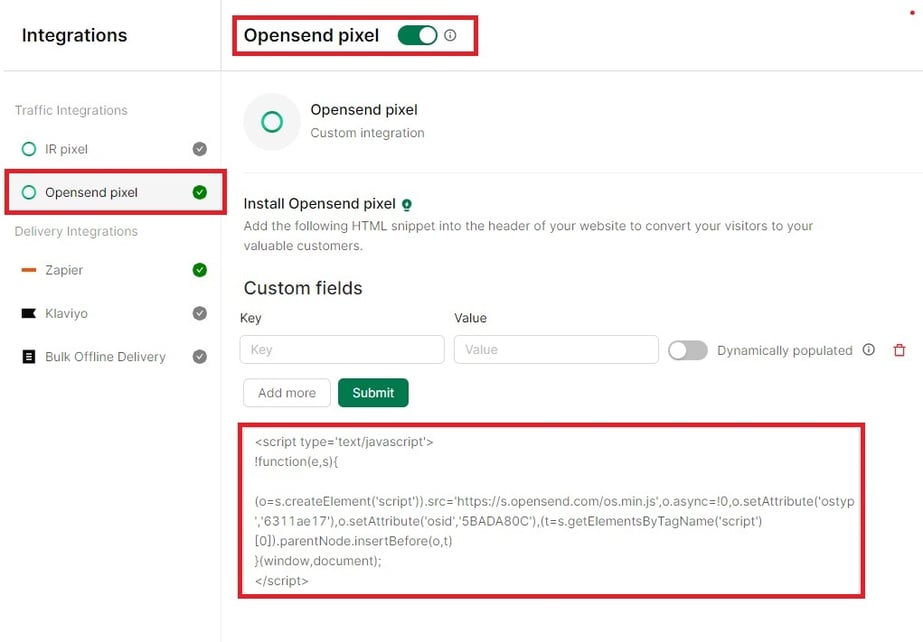Image resolution: width=923 pixels, height=642 pixels.
Task: Click the Opensend pixel circle icon in sidebar
Action: point(29,192)
